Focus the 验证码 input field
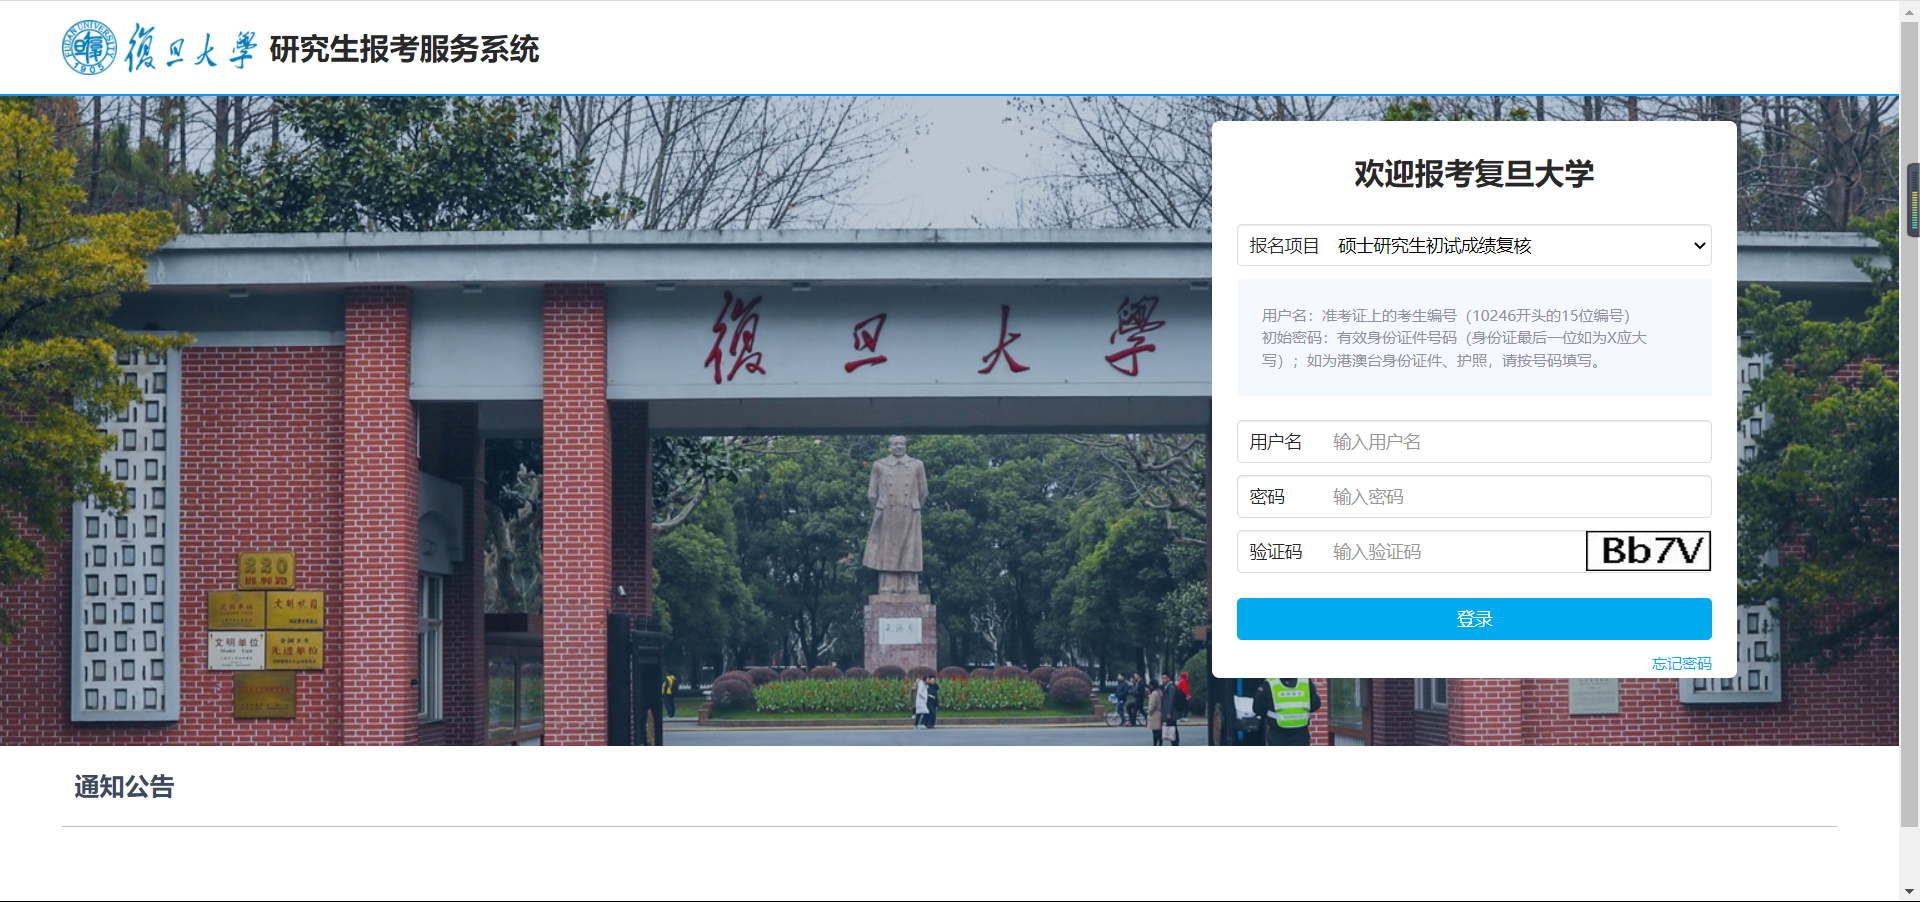Image resolution: width=1920 pixels, height=902 pixels. [x=1411, y=551]
